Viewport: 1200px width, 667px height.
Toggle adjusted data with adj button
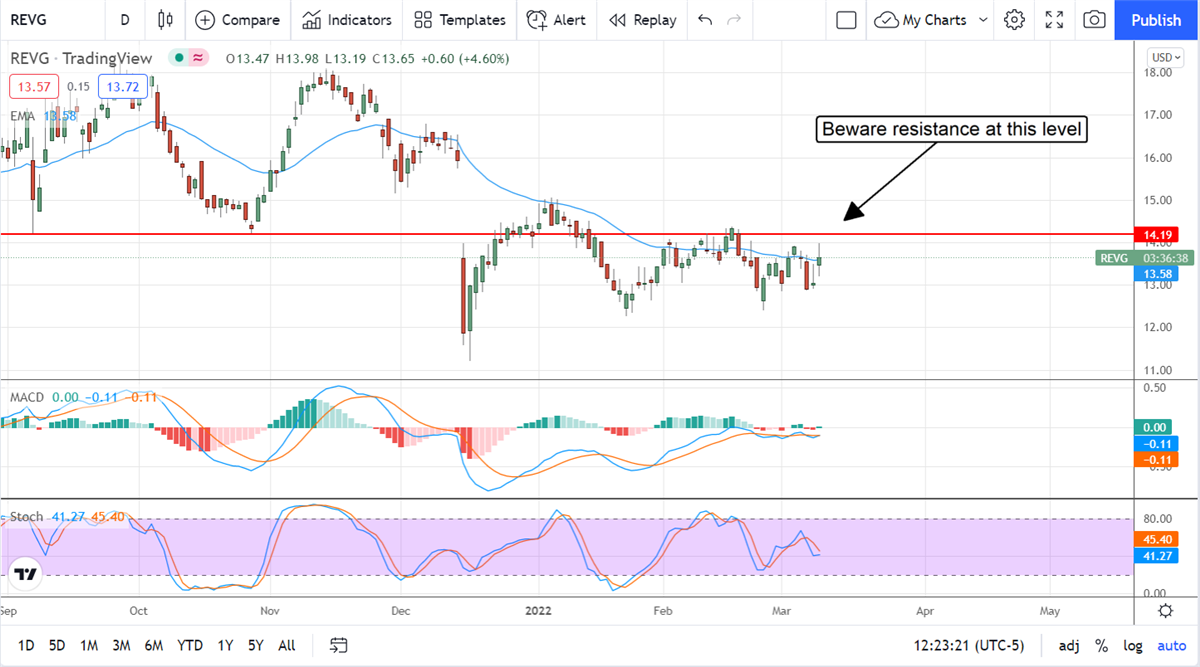click(1069, 645)
